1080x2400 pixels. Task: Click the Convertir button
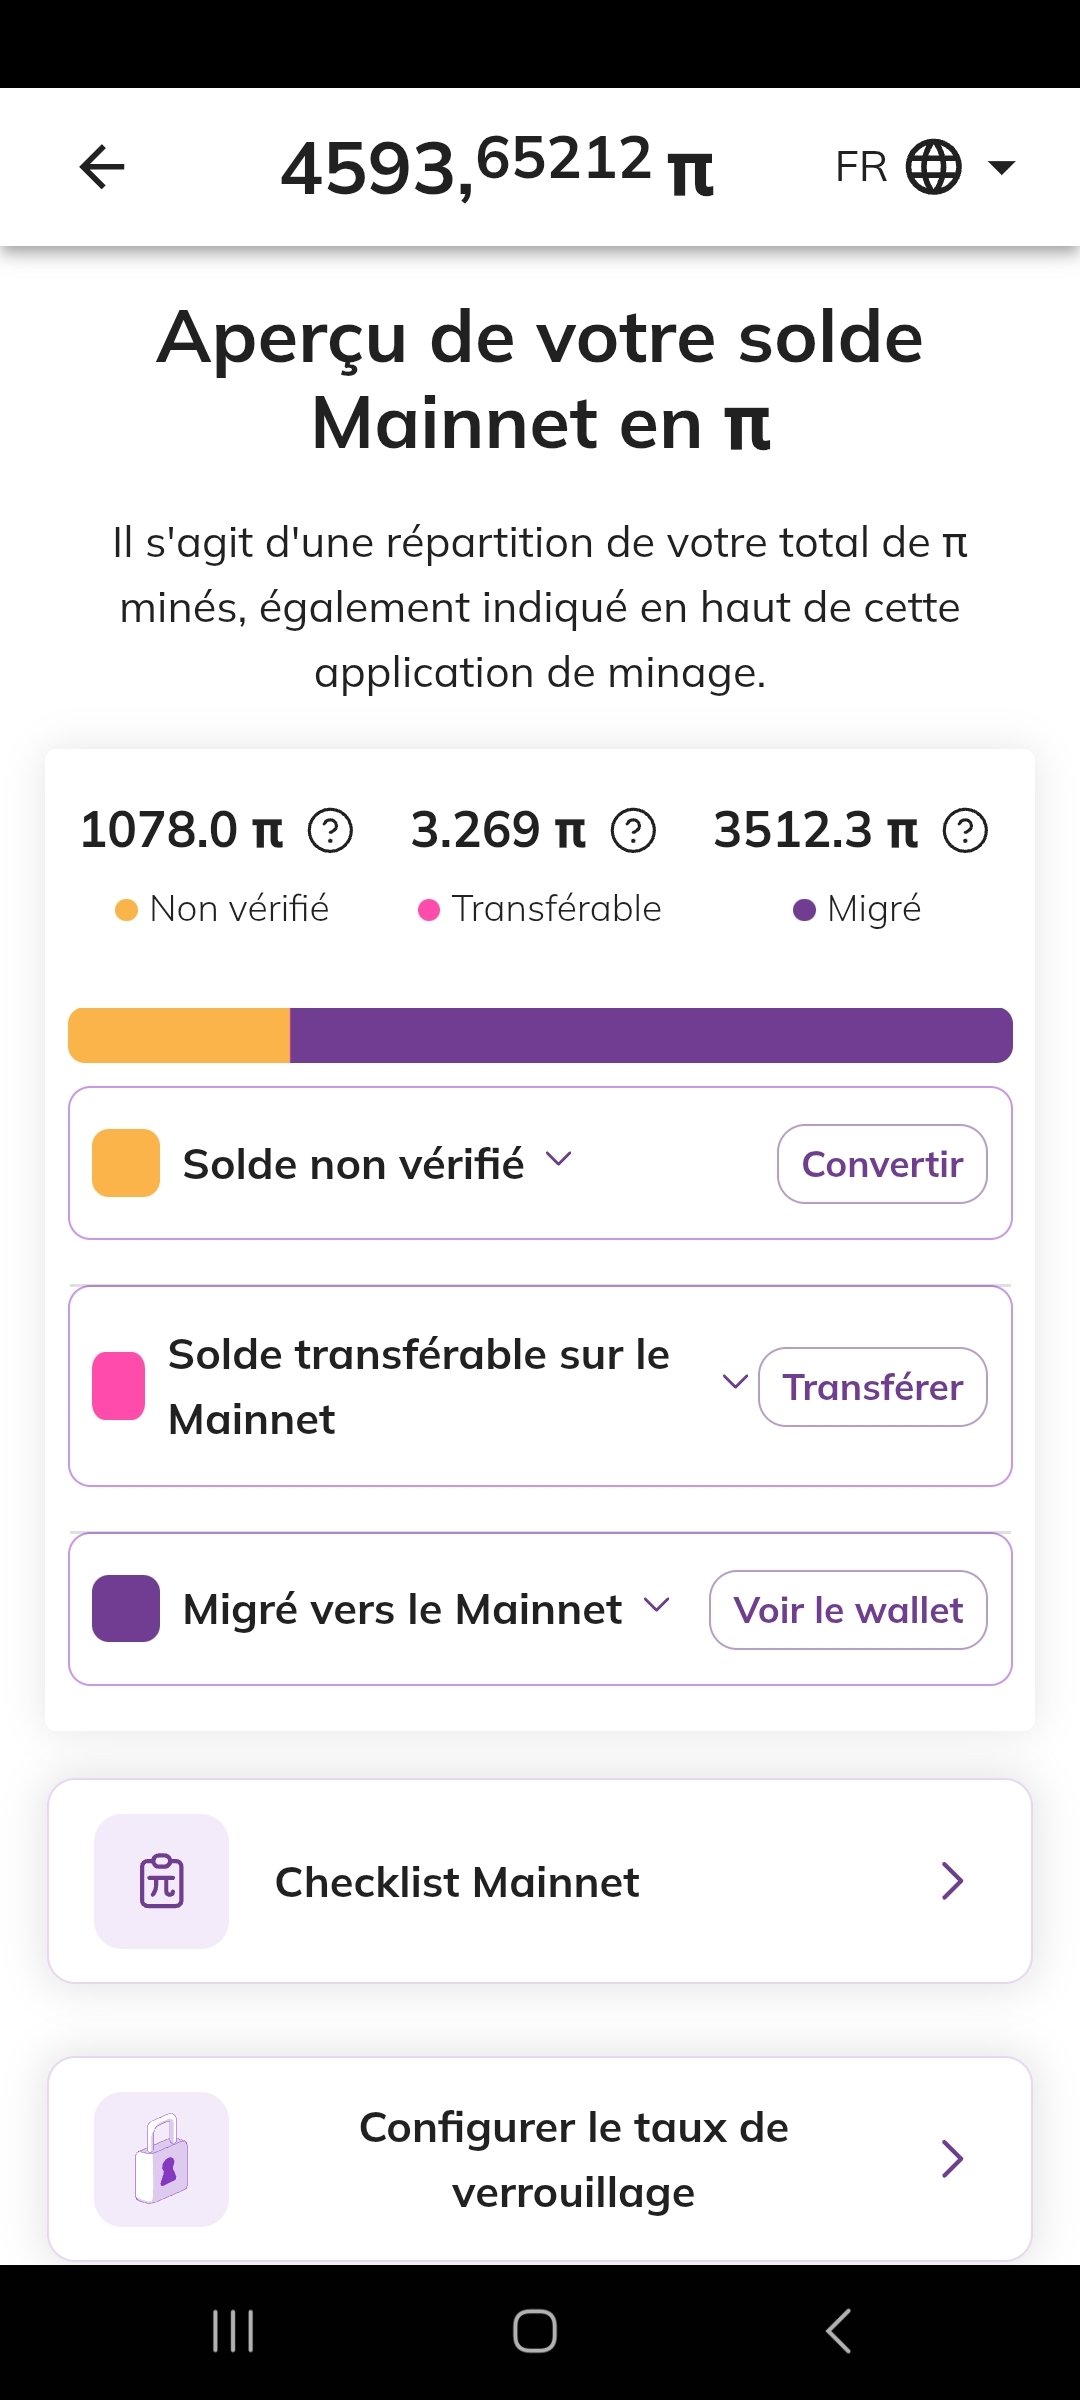click(882, 1164)
